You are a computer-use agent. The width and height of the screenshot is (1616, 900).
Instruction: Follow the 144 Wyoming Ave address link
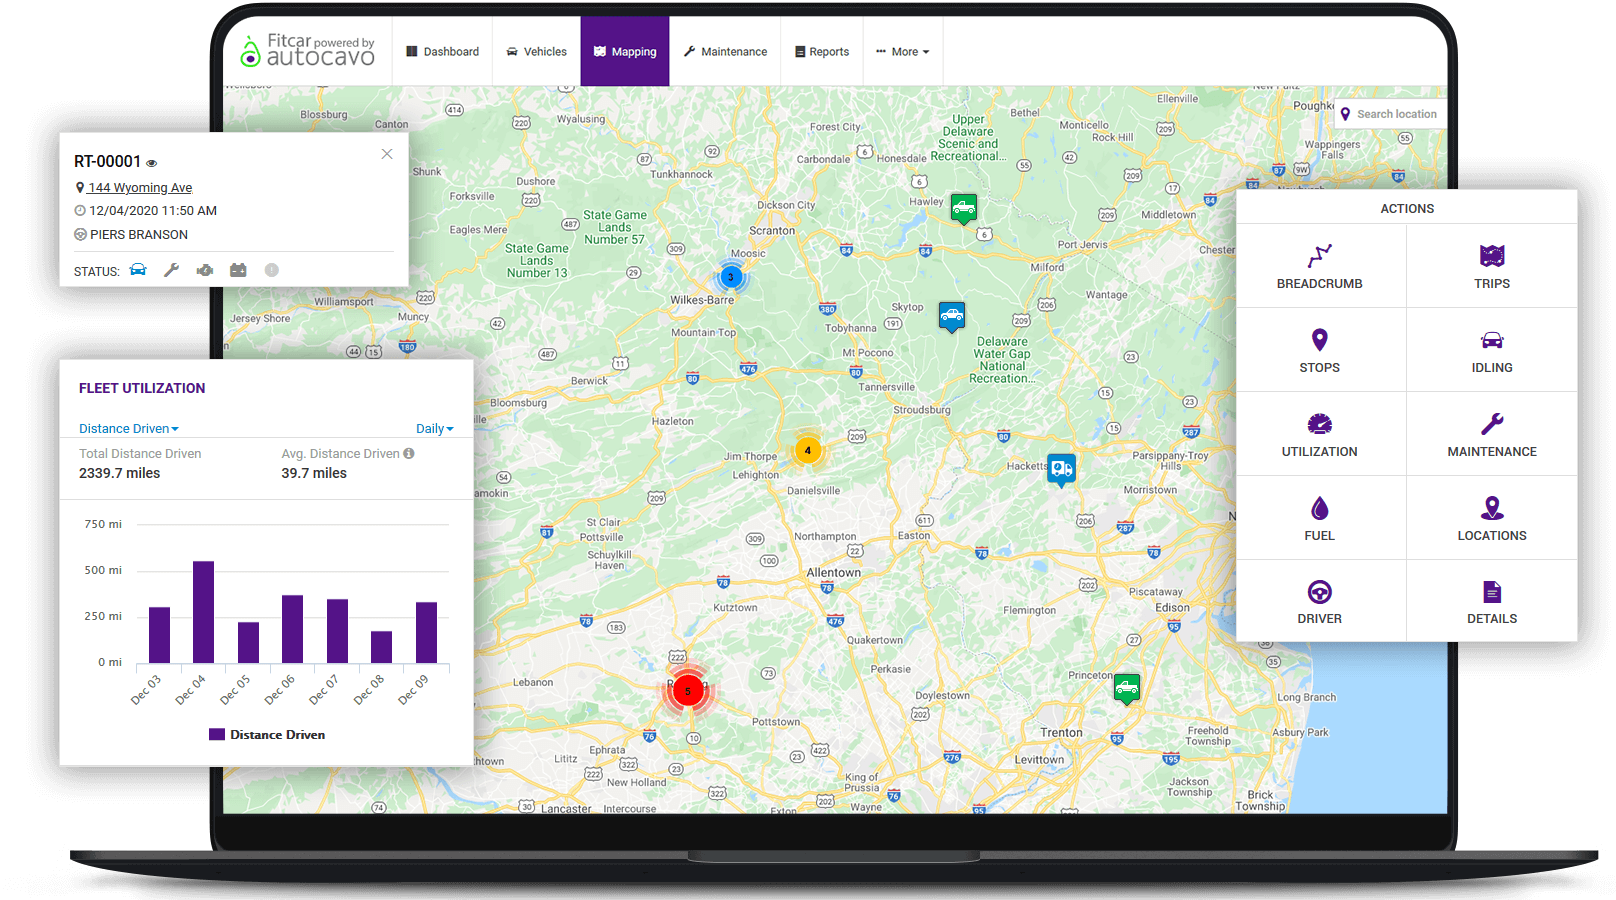click(140, 188)
